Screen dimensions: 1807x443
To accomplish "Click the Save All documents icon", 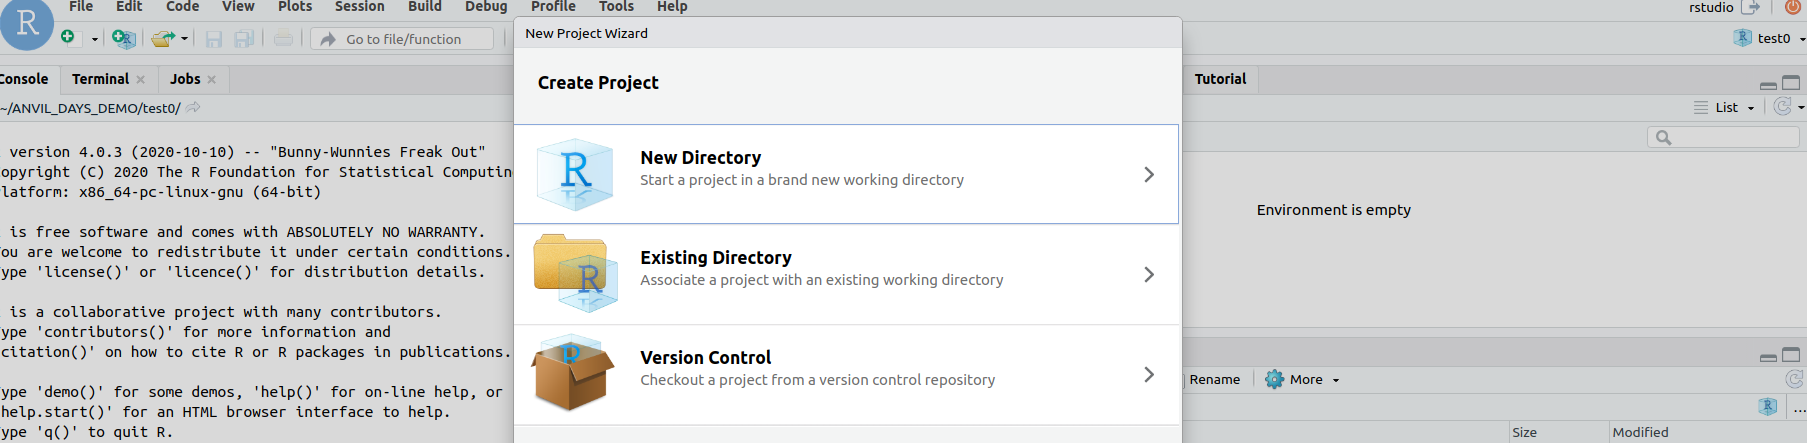I will click(x=243, y=39).
